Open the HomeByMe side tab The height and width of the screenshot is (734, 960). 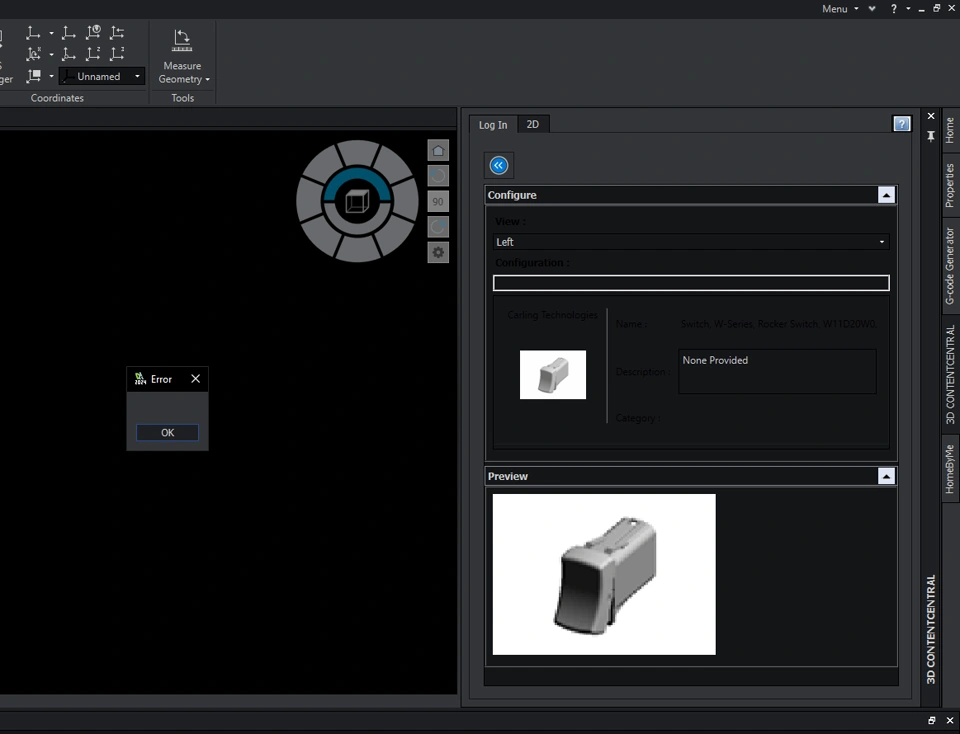tap(950, 469)
